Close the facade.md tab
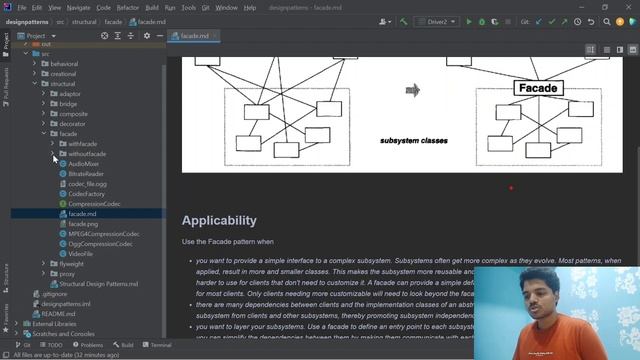The height and width of the screenshot is (360, 640). tap(215, 36)
